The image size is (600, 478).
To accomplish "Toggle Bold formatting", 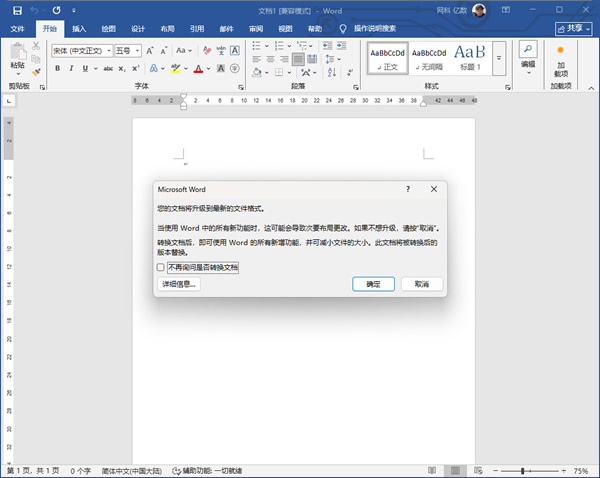I will click(57, 69).
